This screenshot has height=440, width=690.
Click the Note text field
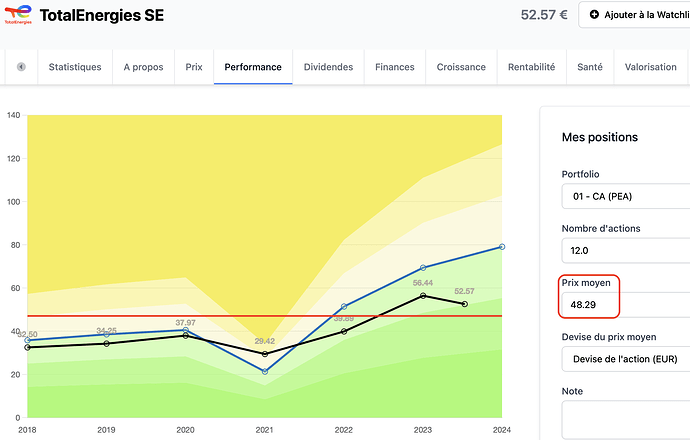pyautogui.click(x=626, y=420)
